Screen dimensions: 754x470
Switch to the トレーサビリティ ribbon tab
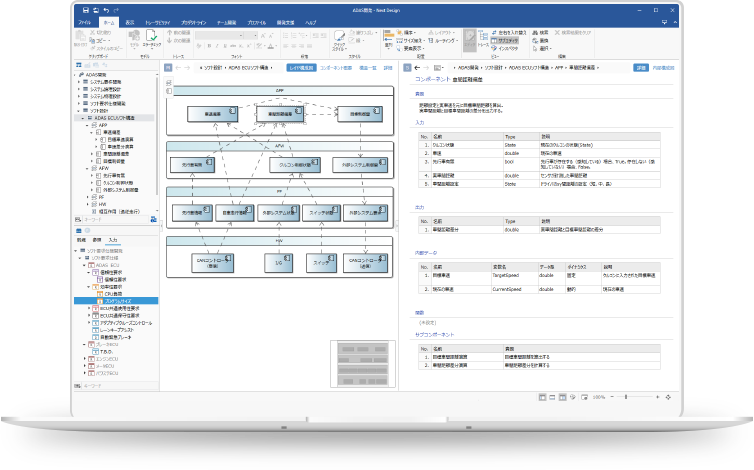click(158, 22)
